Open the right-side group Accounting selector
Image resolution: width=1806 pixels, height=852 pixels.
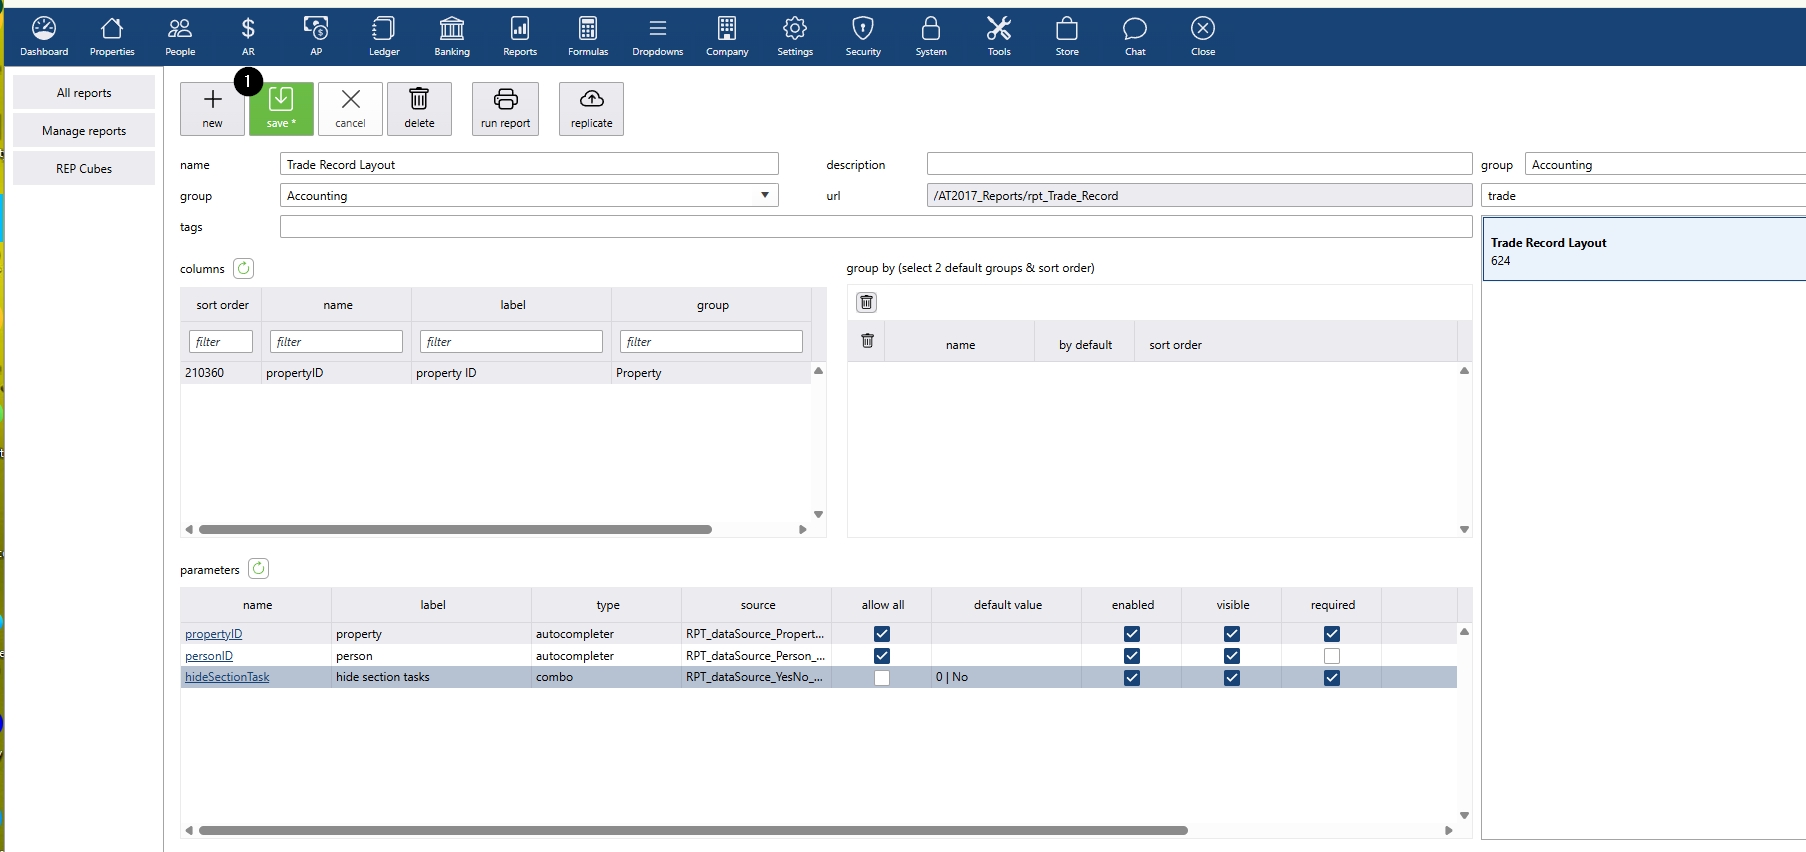(x=1665, y=164)
